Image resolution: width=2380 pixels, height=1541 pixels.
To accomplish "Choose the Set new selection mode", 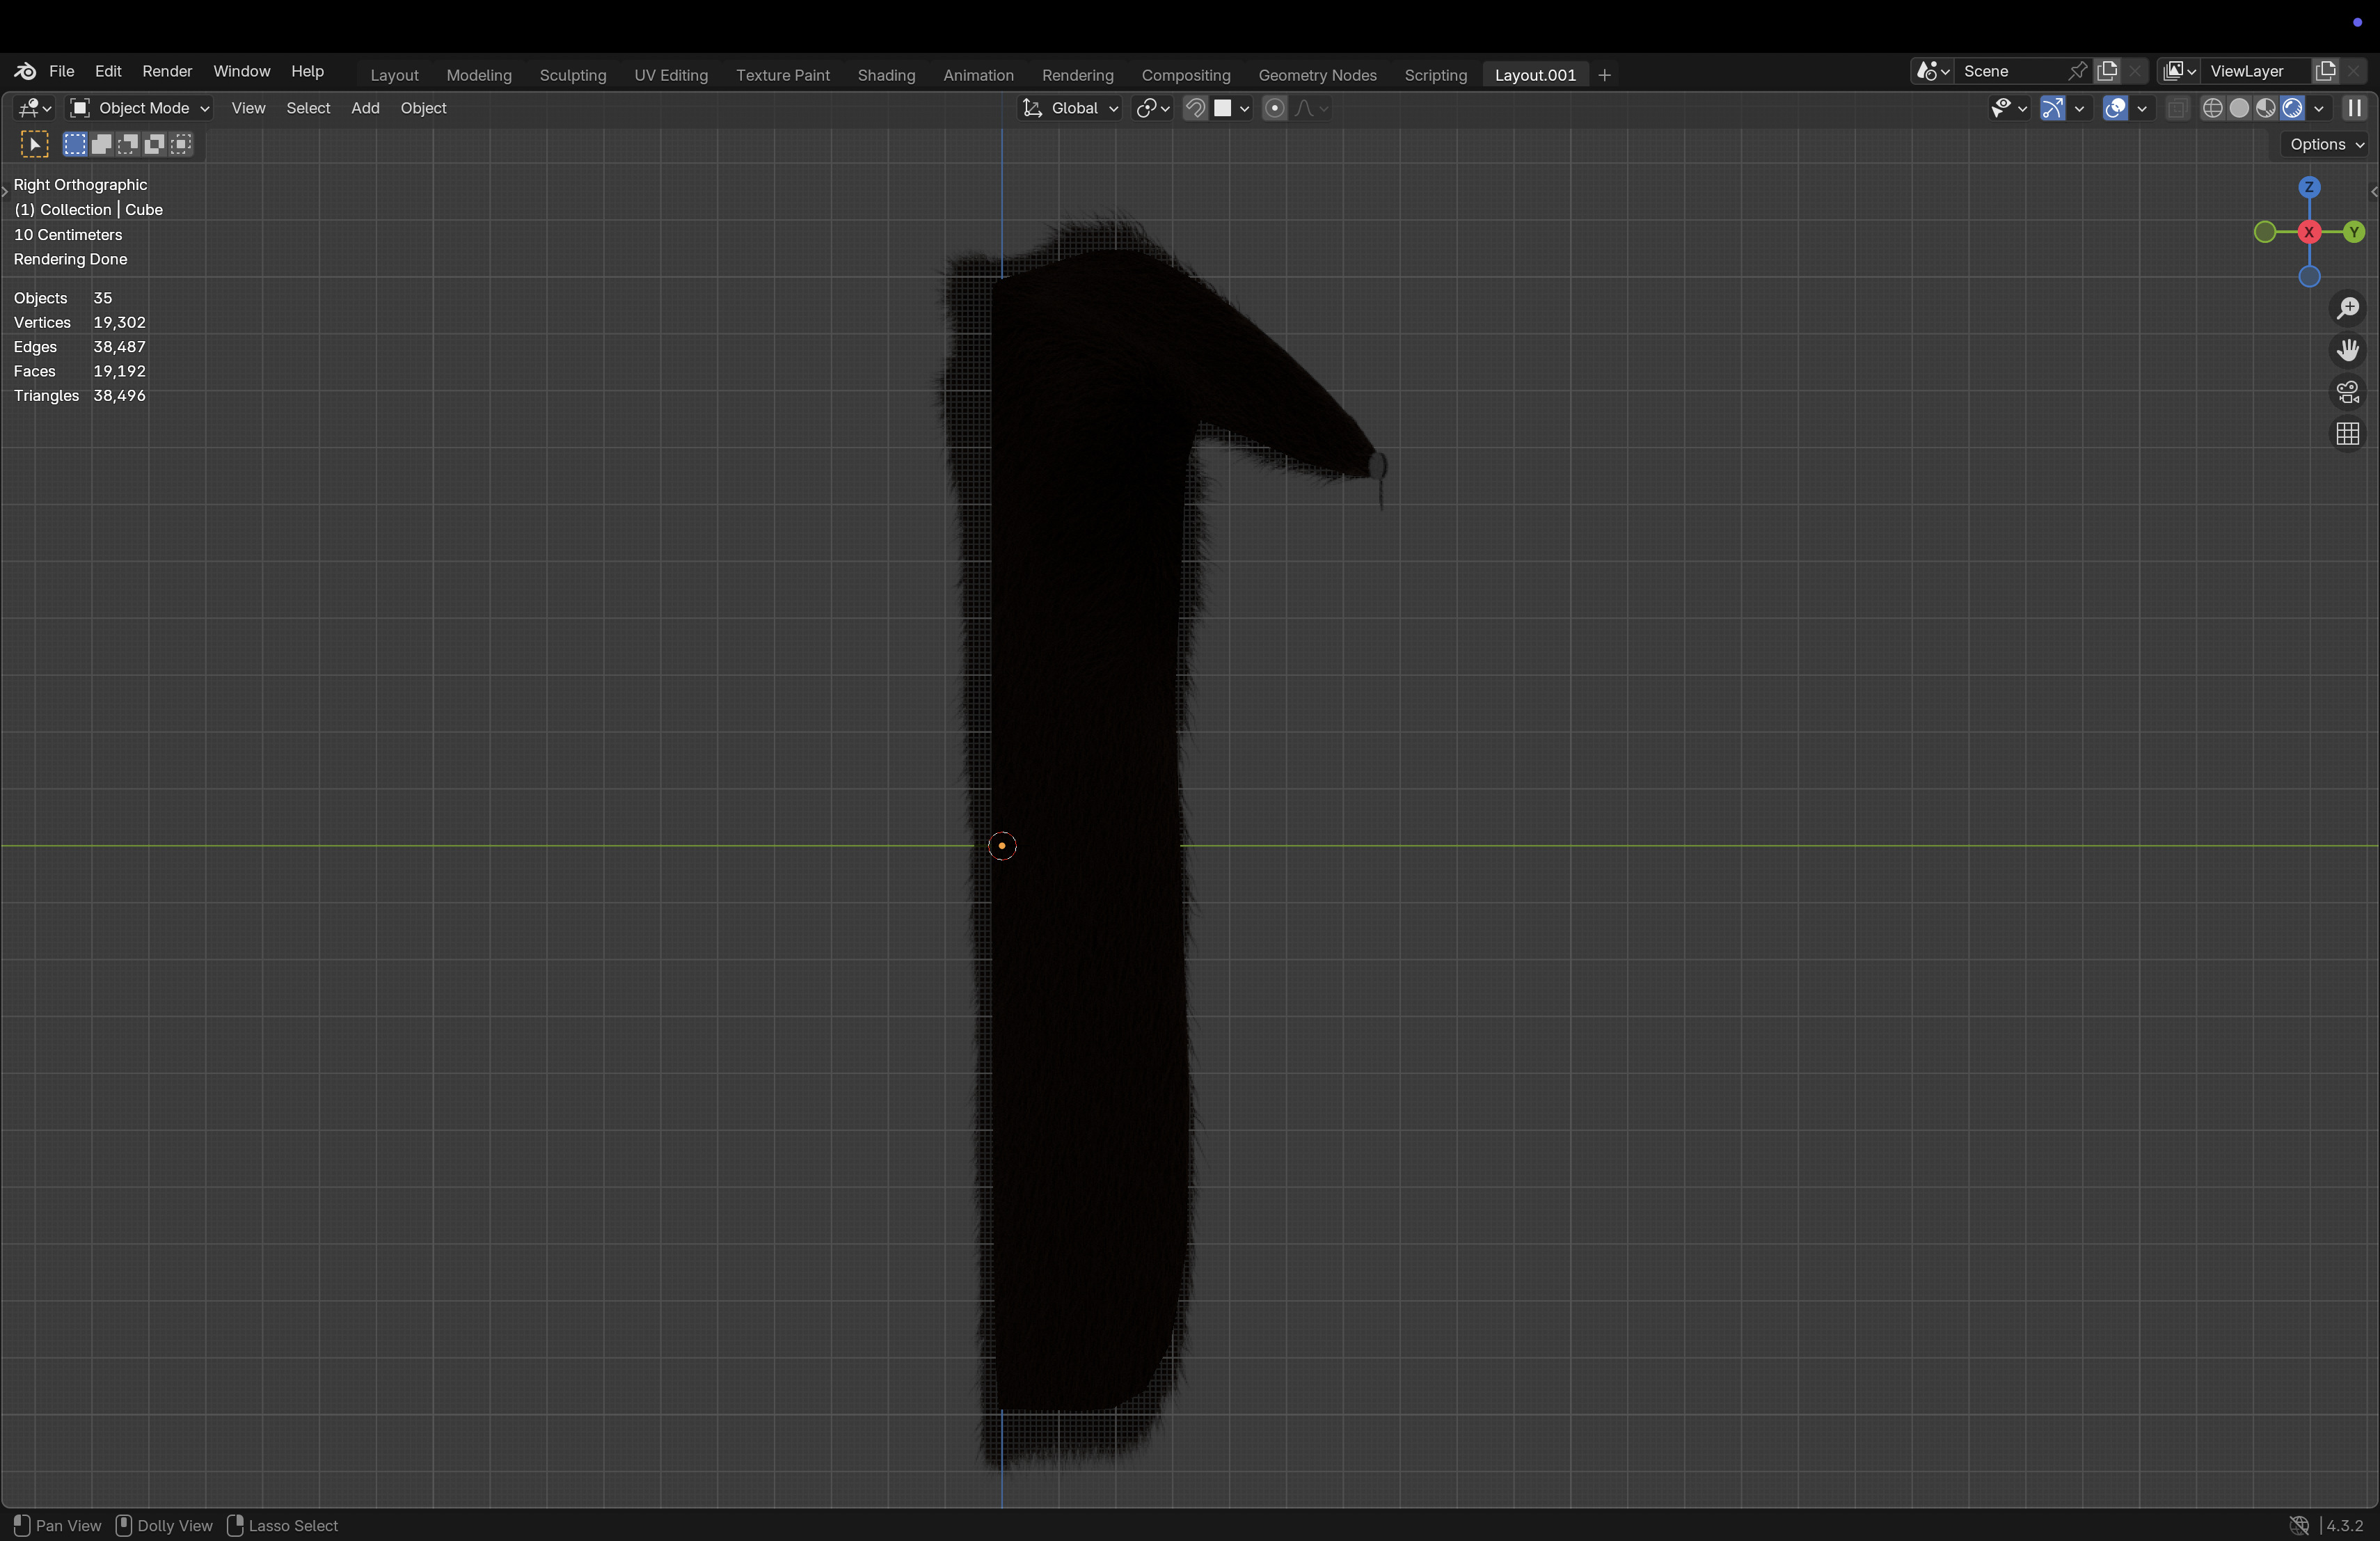I will 75,144.
